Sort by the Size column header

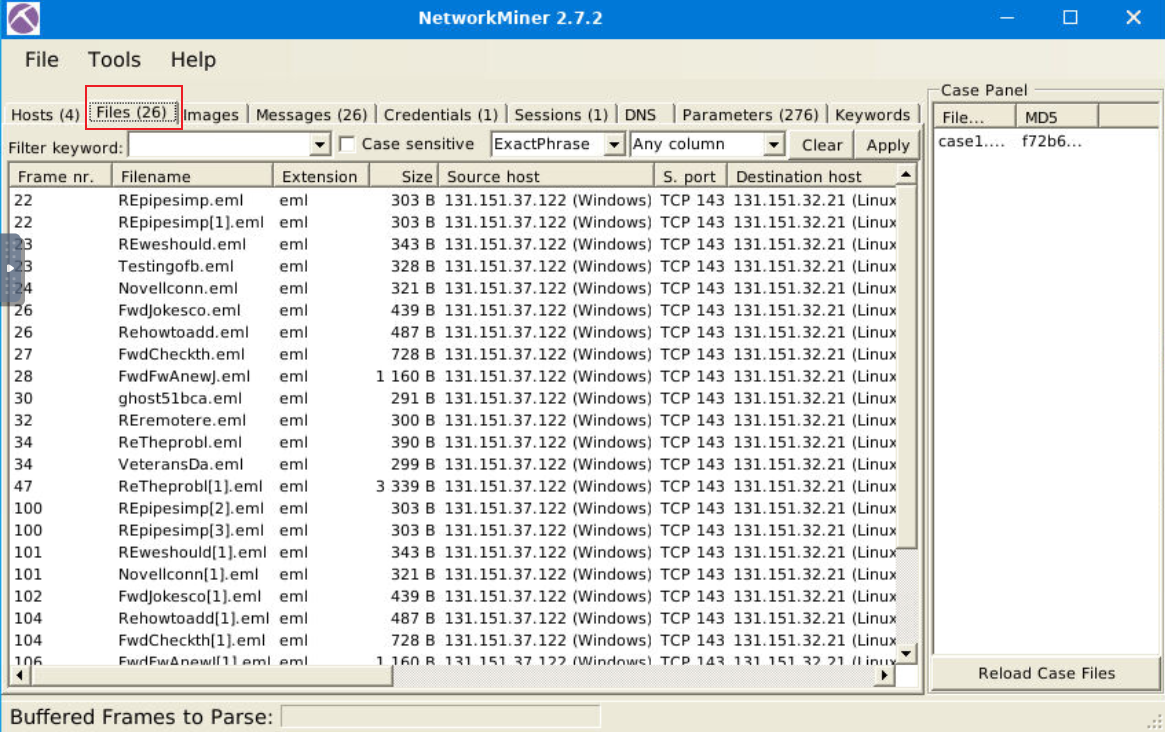404,176
